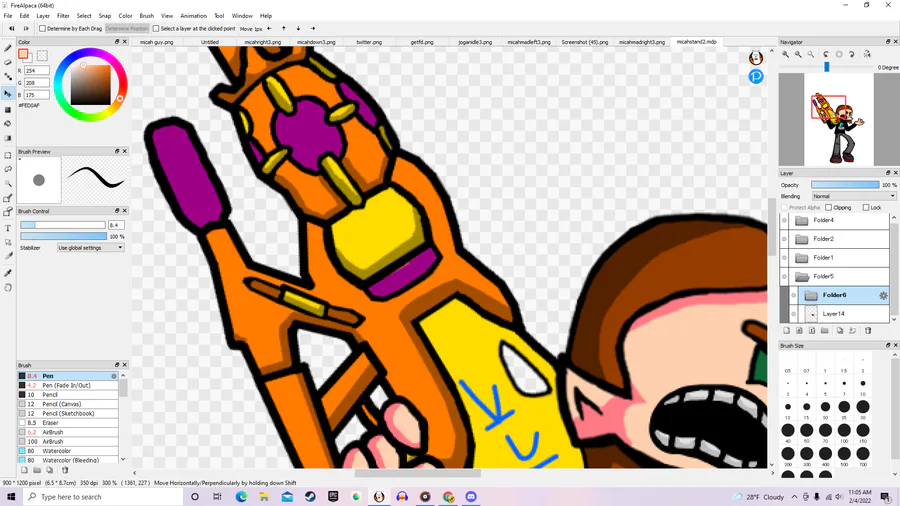This screenshot has height=506, width=900.
Task: Open Discord from the taskbar
Action: [471, 497]
